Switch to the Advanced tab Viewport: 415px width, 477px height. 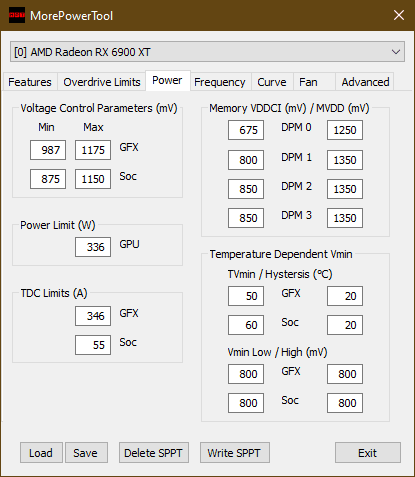click(x=365, y=82)
